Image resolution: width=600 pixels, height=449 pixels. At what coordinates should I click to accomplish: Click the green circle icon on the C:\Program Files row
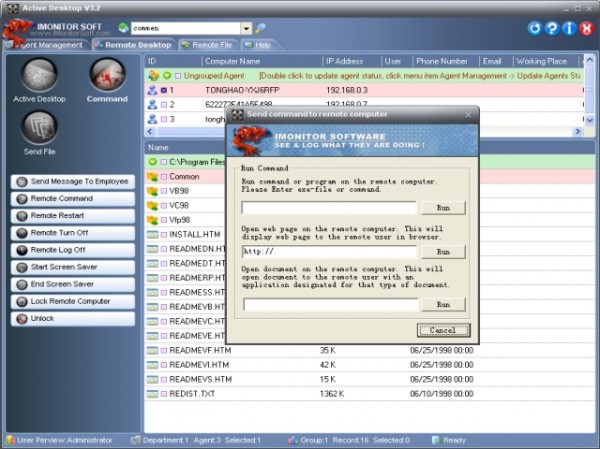coord(152,162)
